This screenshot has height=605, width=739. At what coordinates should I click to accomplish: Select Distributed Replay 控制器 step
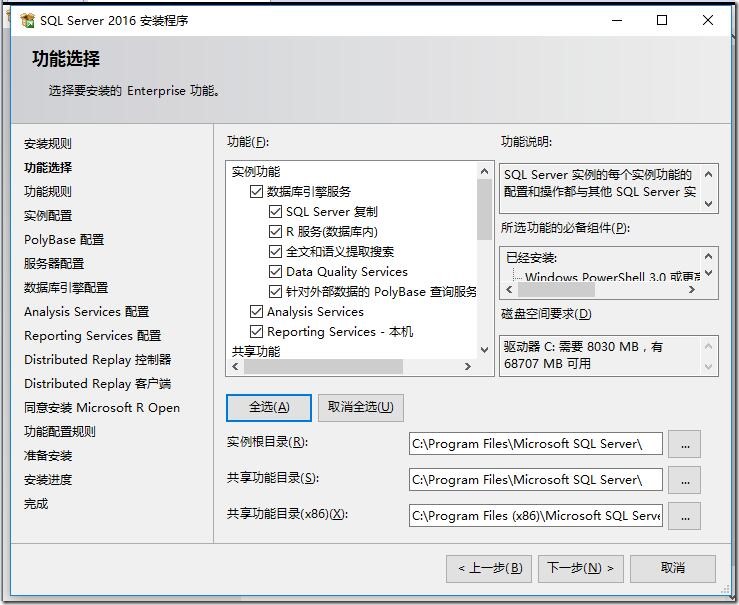(x=98, y=360)
